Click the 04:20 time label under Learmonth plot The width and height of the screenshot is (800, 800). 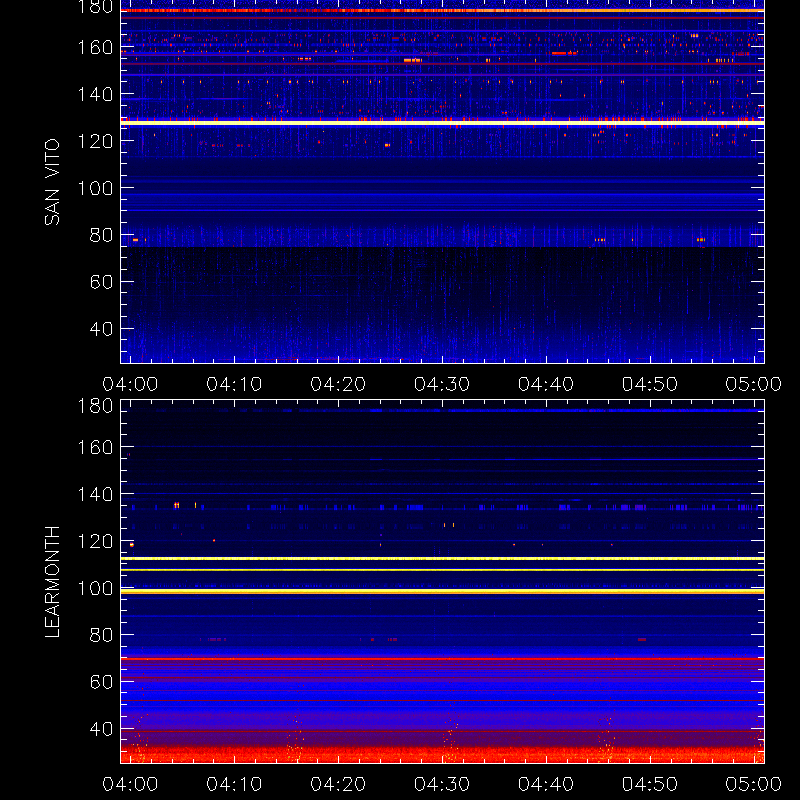click(x=338, y=784)
